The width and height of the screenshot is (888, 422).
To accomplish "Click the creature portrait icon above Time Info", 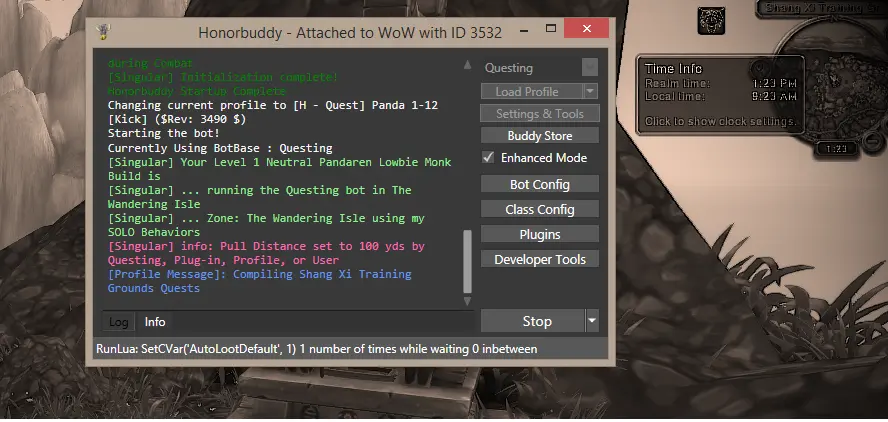I will pyautogui.click(x=710, y=19).
